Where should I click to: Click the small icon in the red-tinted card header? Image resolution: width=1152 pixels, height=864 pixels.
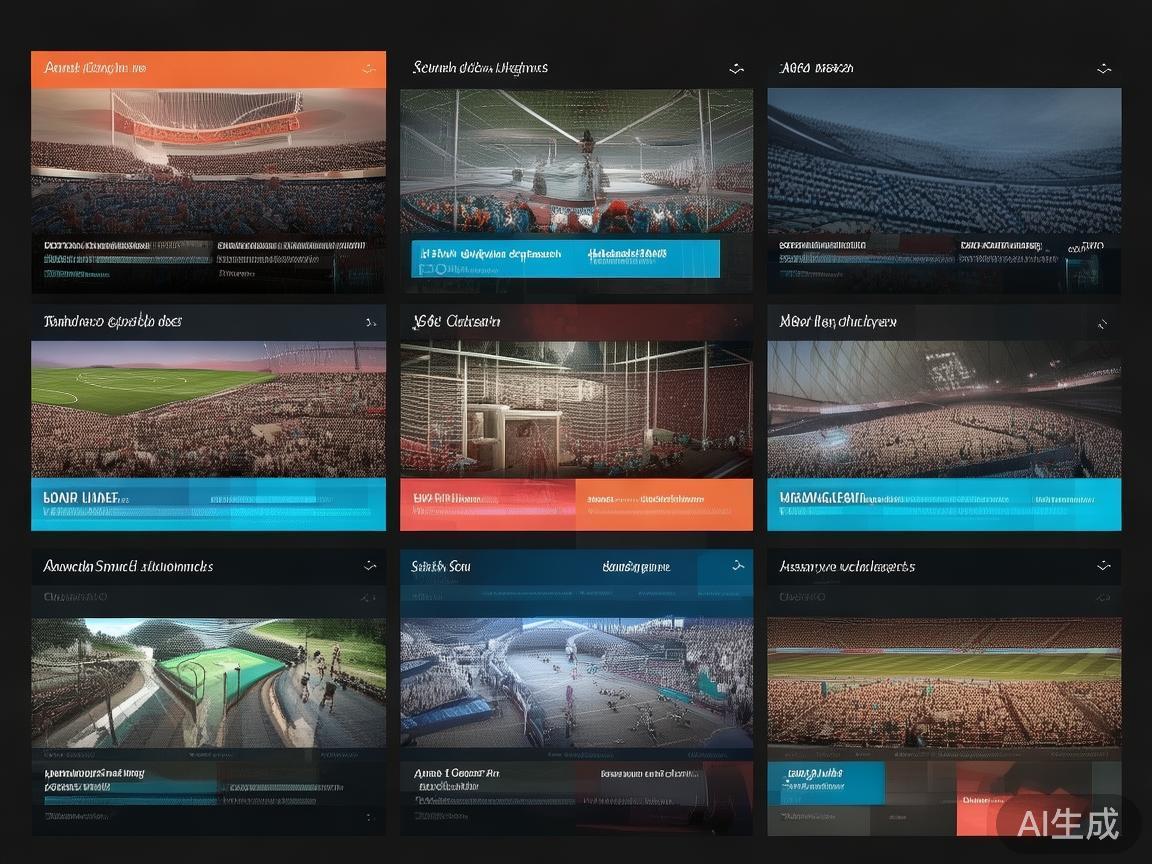[737, 323]
